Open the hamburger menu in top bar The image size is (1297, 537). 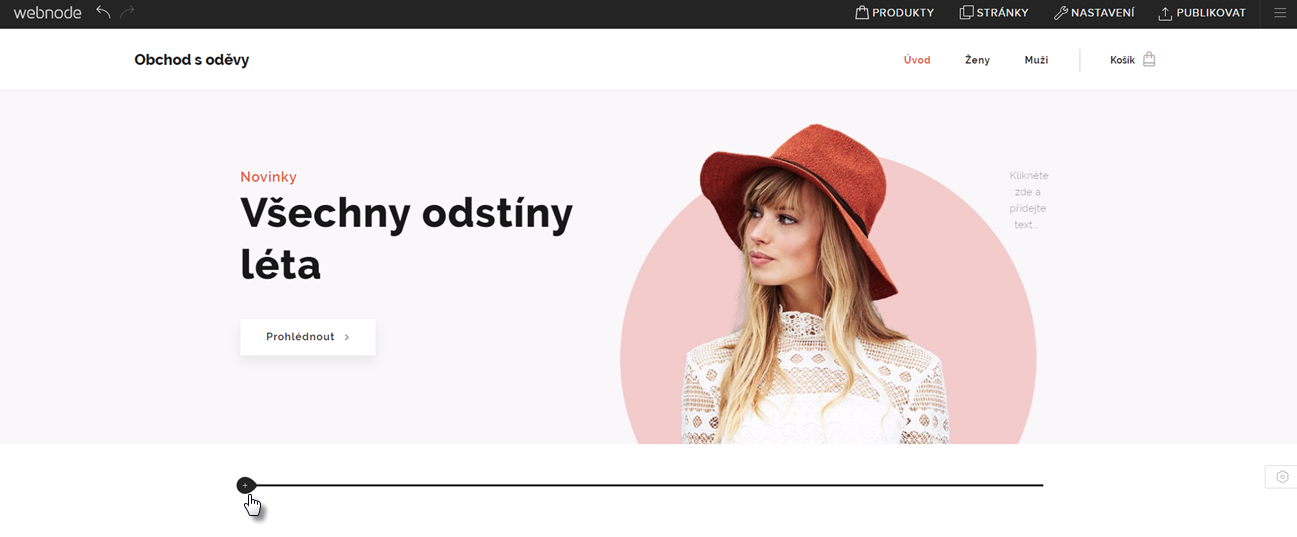(1280, 13)
